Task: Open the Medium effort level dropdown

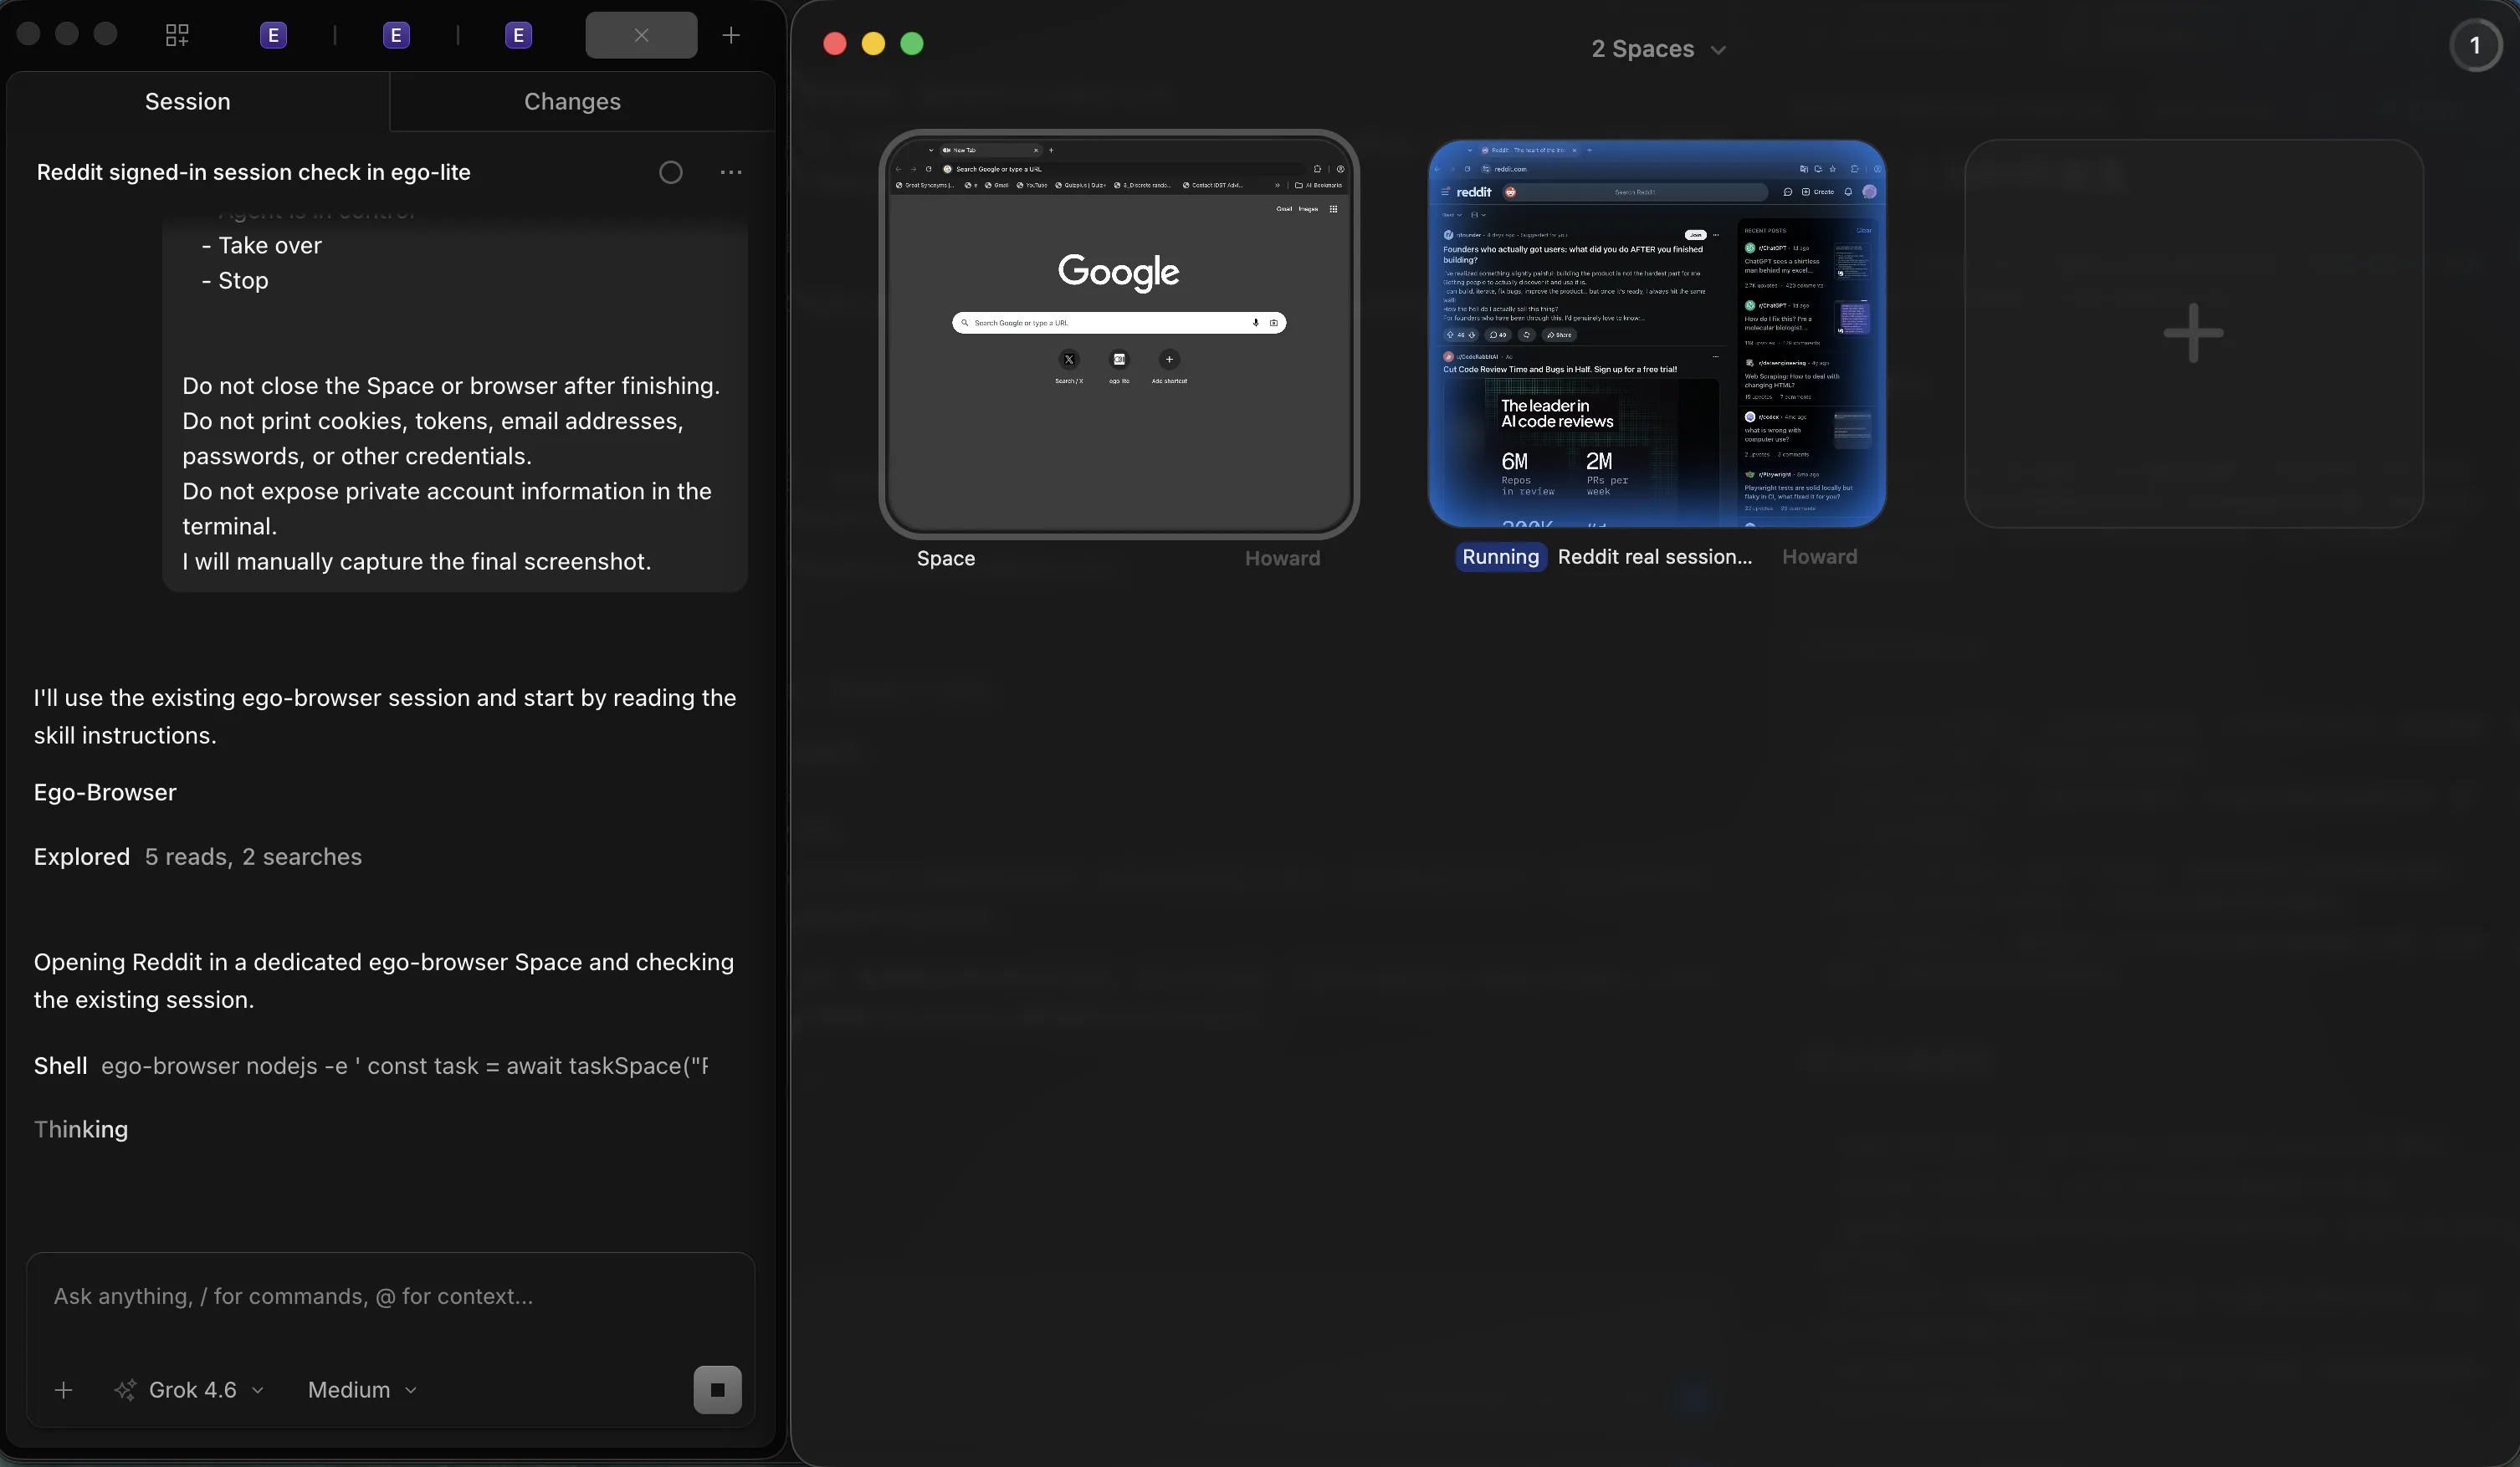Action: pyautogui.click(x=362, y=1390)
